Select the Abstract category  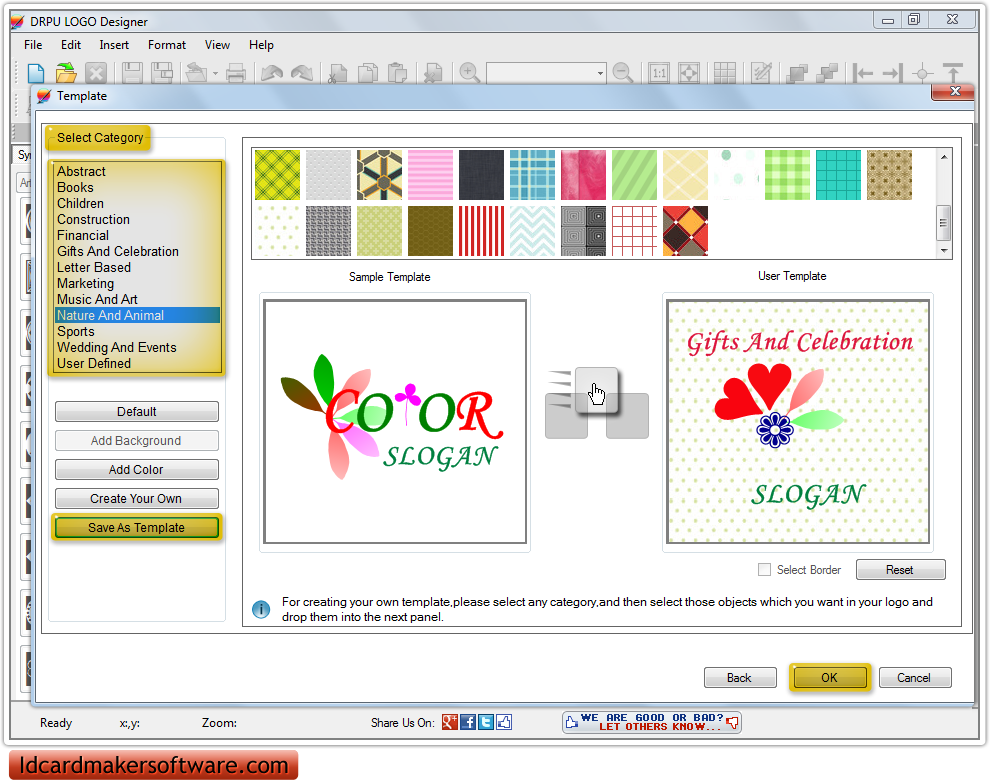coord(82,172)
